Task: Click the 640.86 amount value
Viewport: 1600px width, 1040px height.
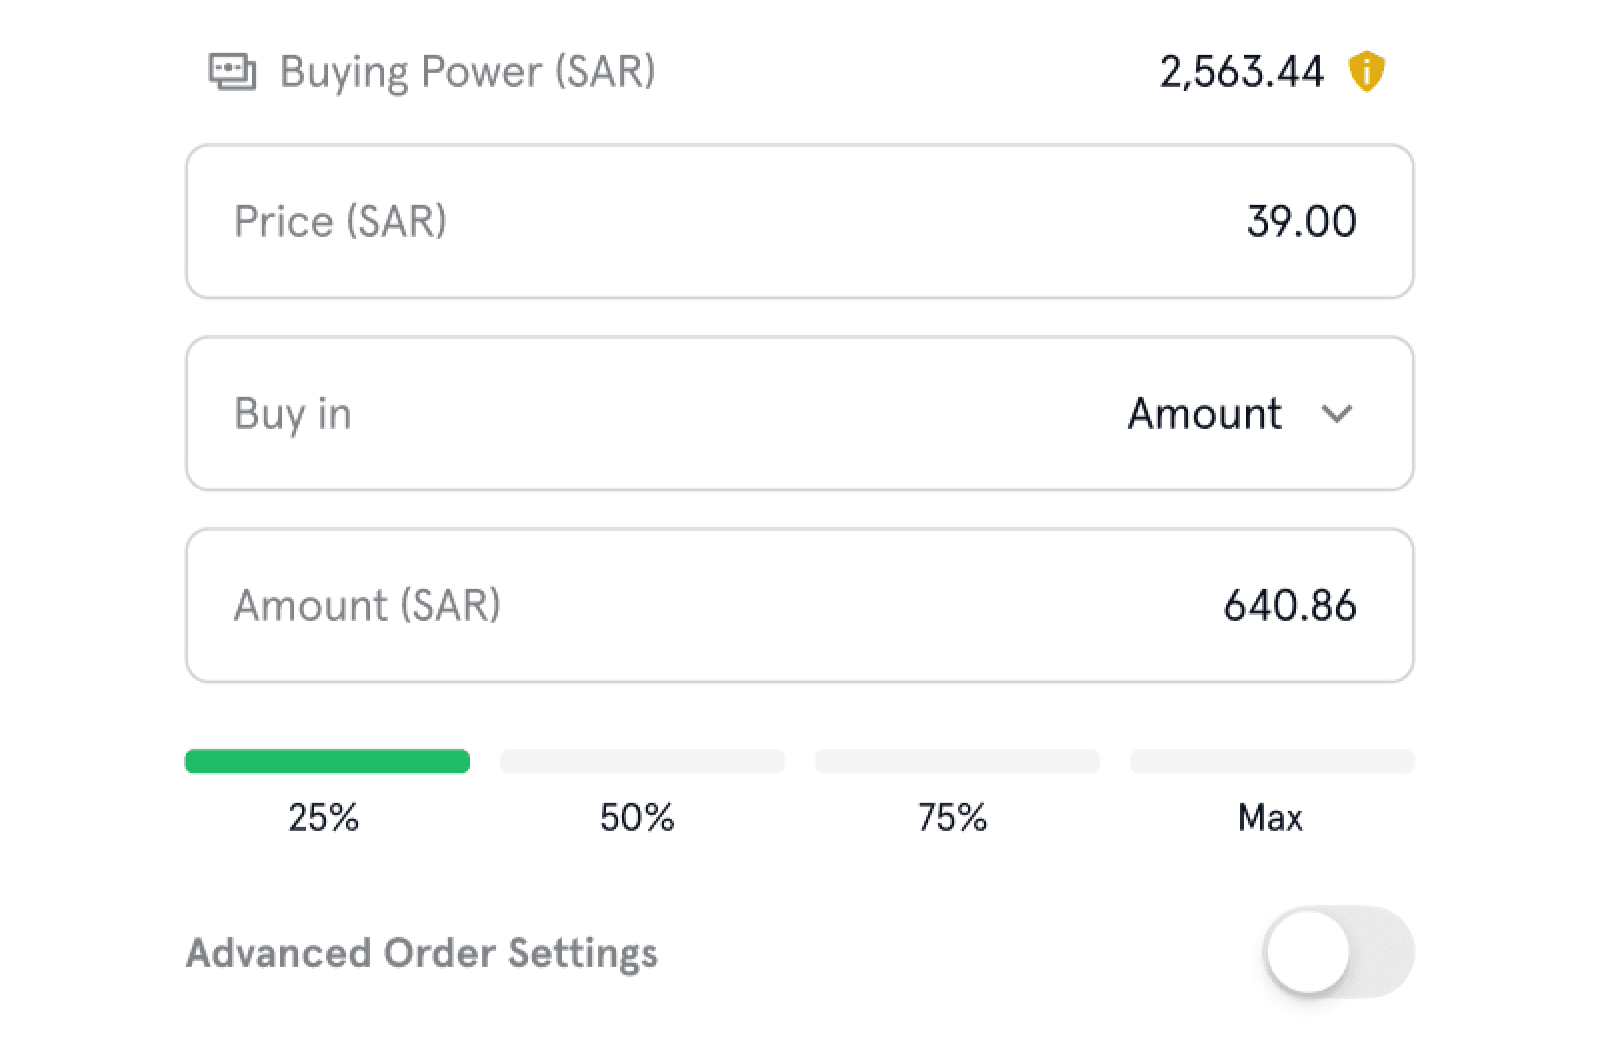Action: (x=1290, y=606)
